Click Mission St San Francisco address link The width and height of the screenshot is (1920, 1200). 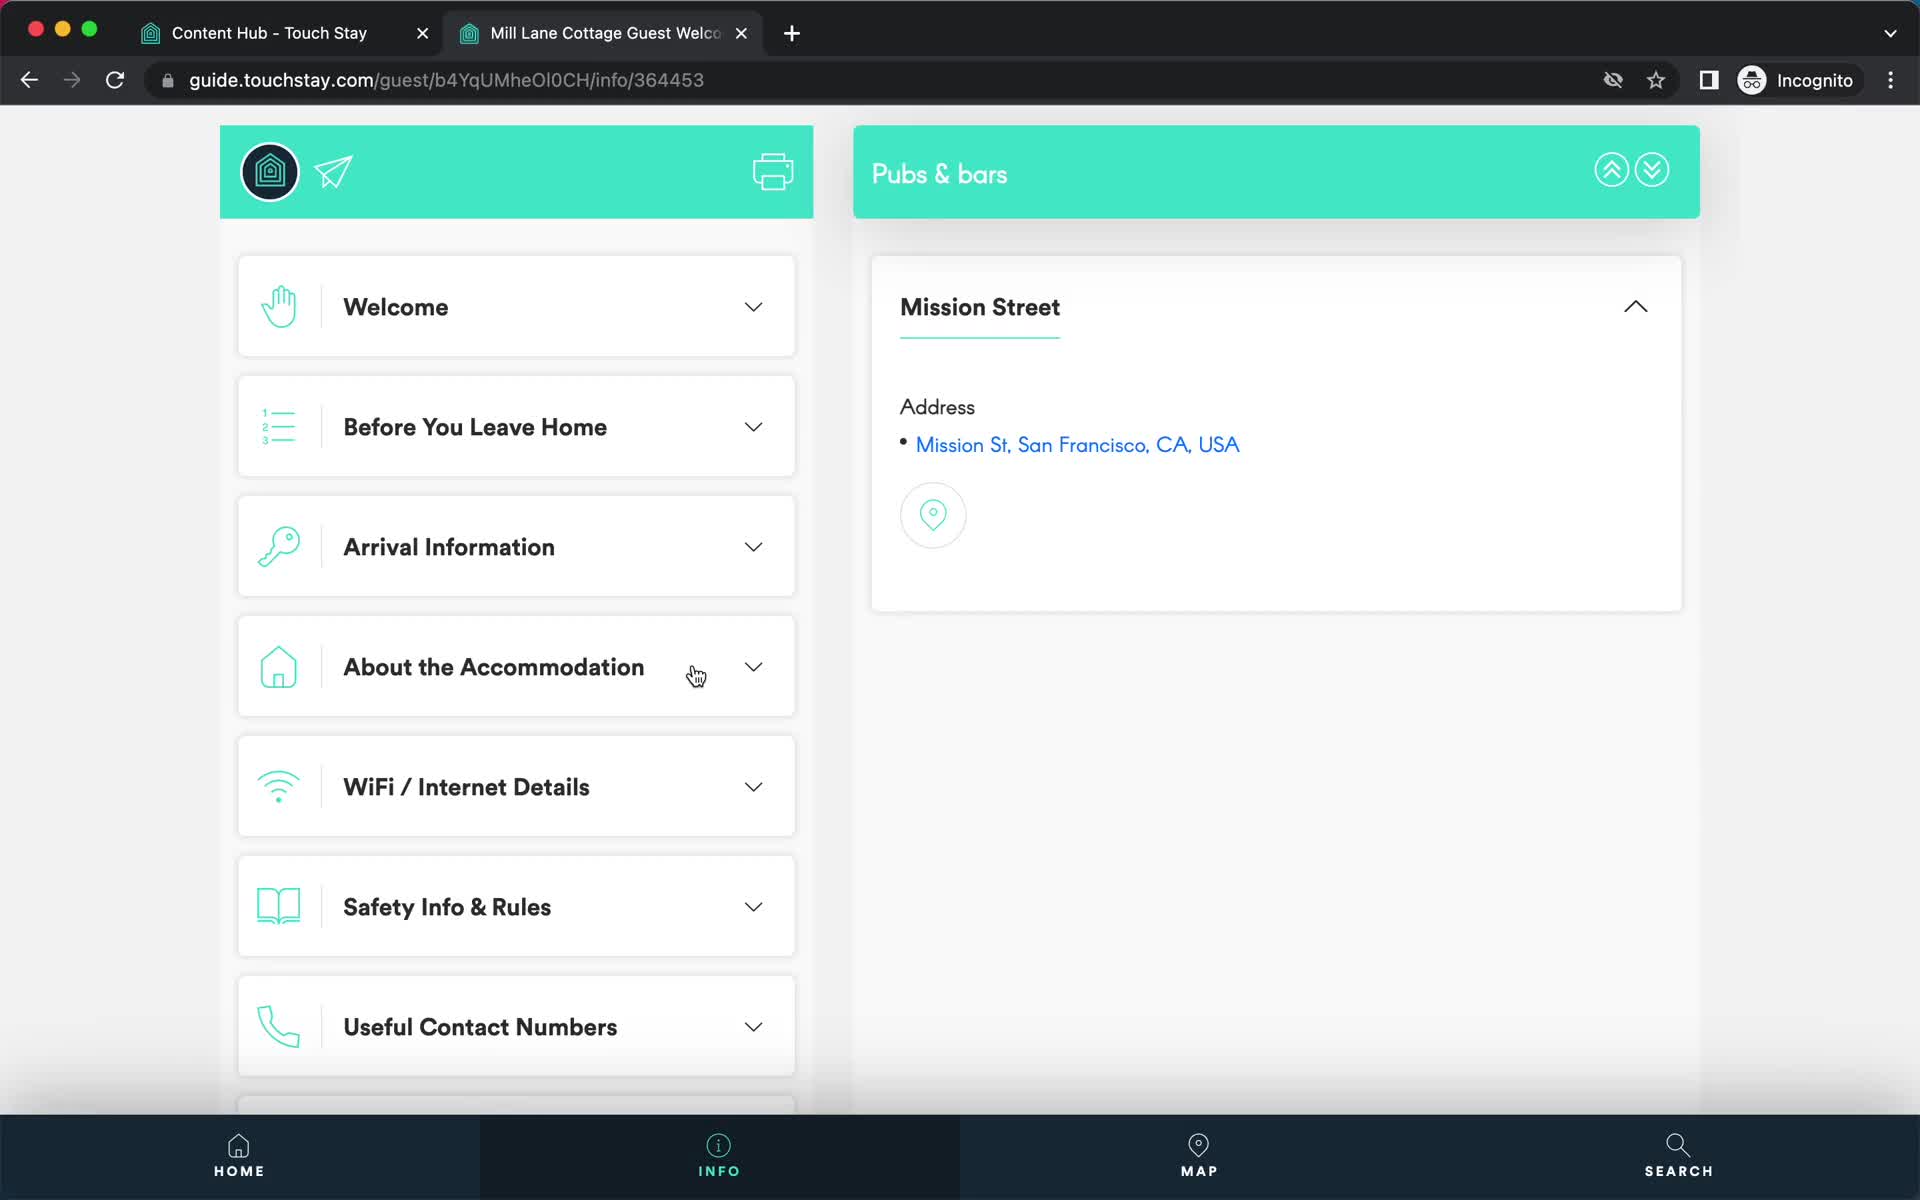(x=1077, y=445)
